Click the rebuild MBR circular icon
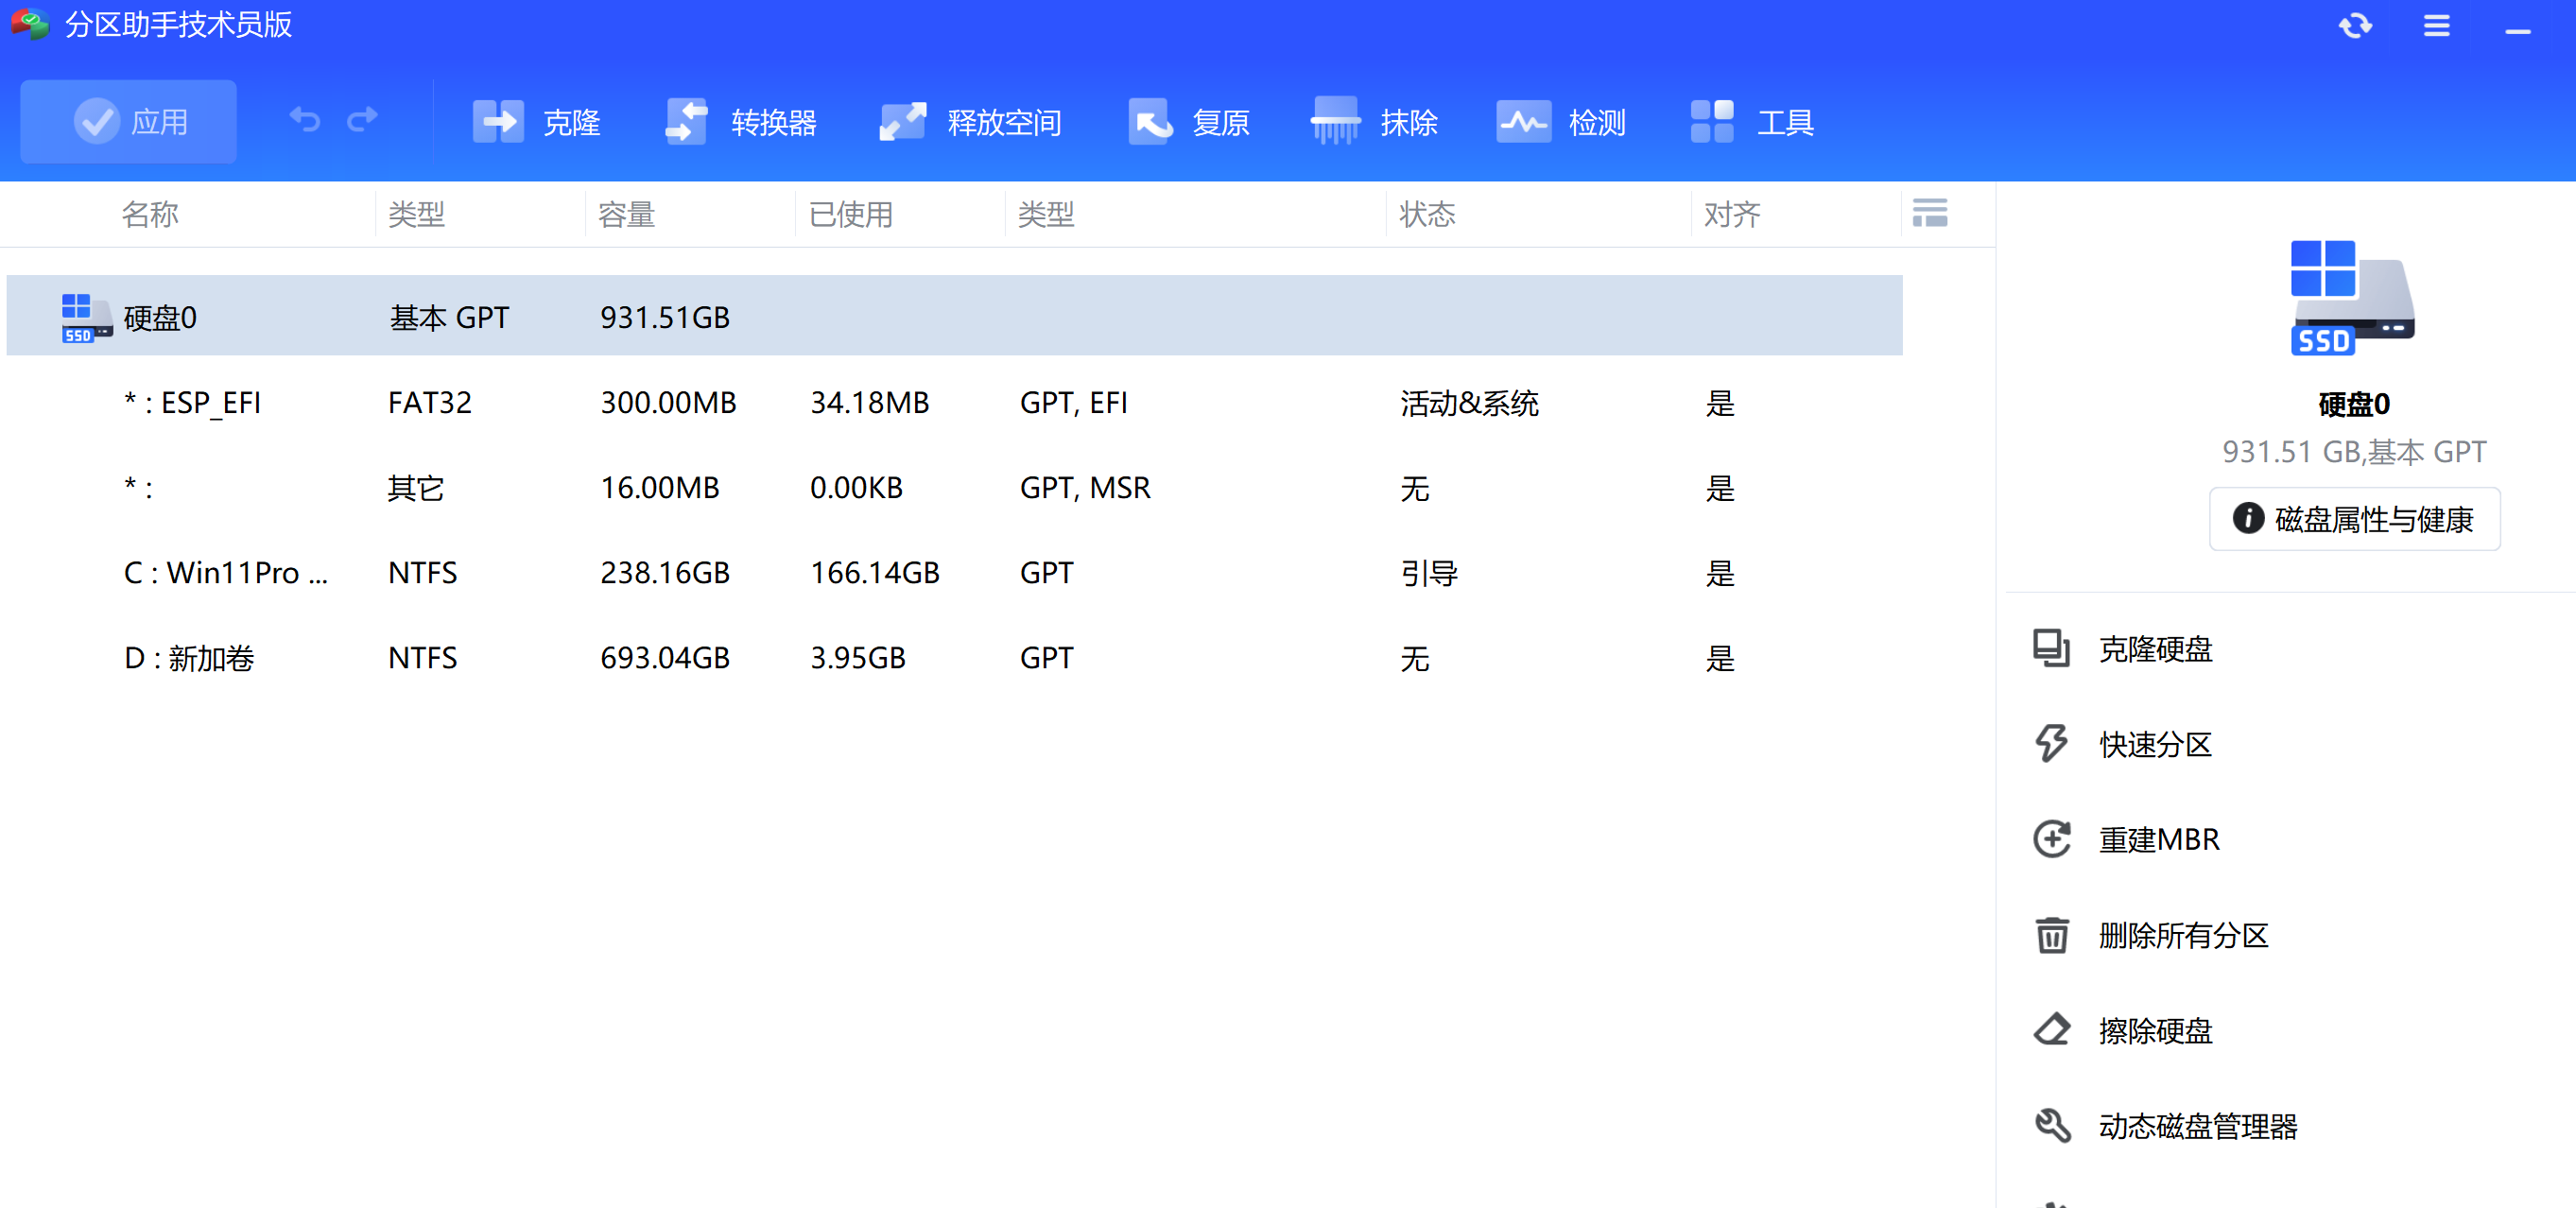Image resolution: width=2576 pixels, height=1208 pixels. 2052,838
